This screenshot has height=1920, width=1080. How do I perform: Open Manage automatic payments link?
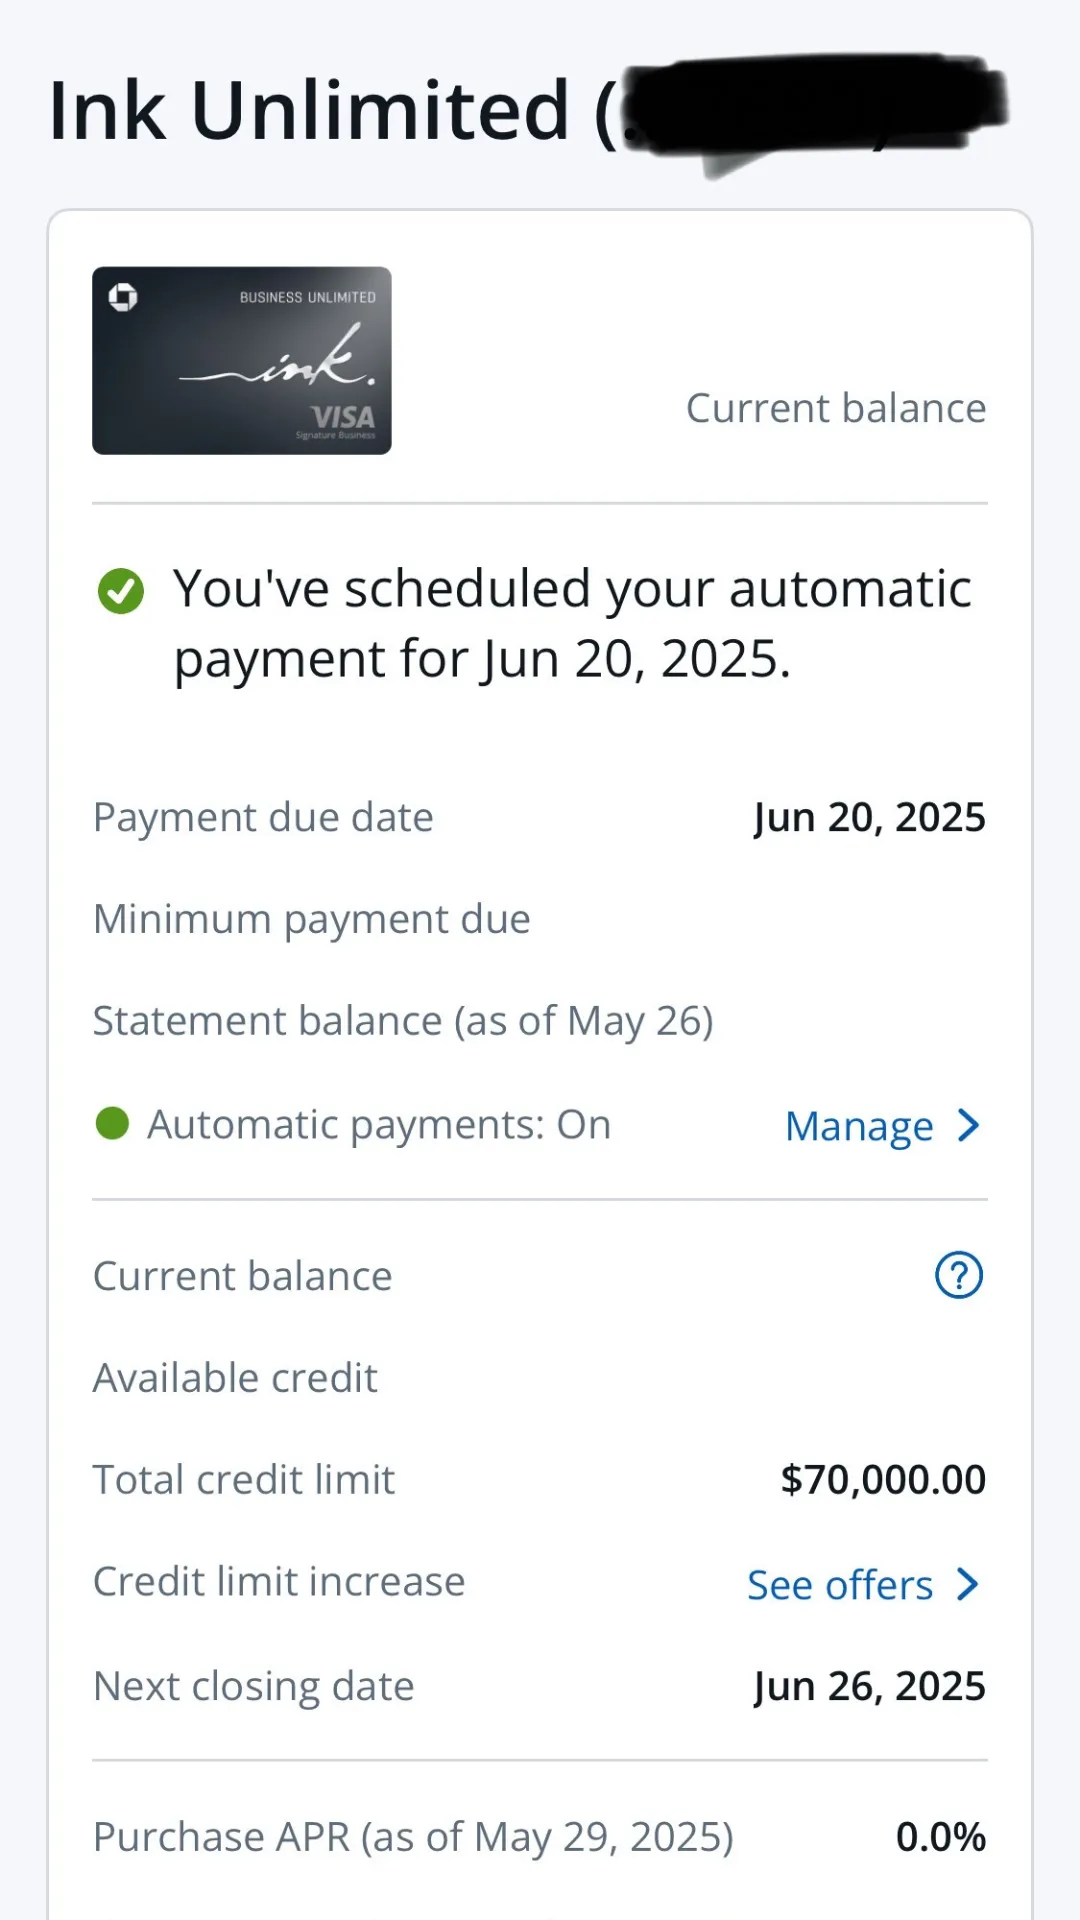pyautogui.click(x=859, y=1126)
